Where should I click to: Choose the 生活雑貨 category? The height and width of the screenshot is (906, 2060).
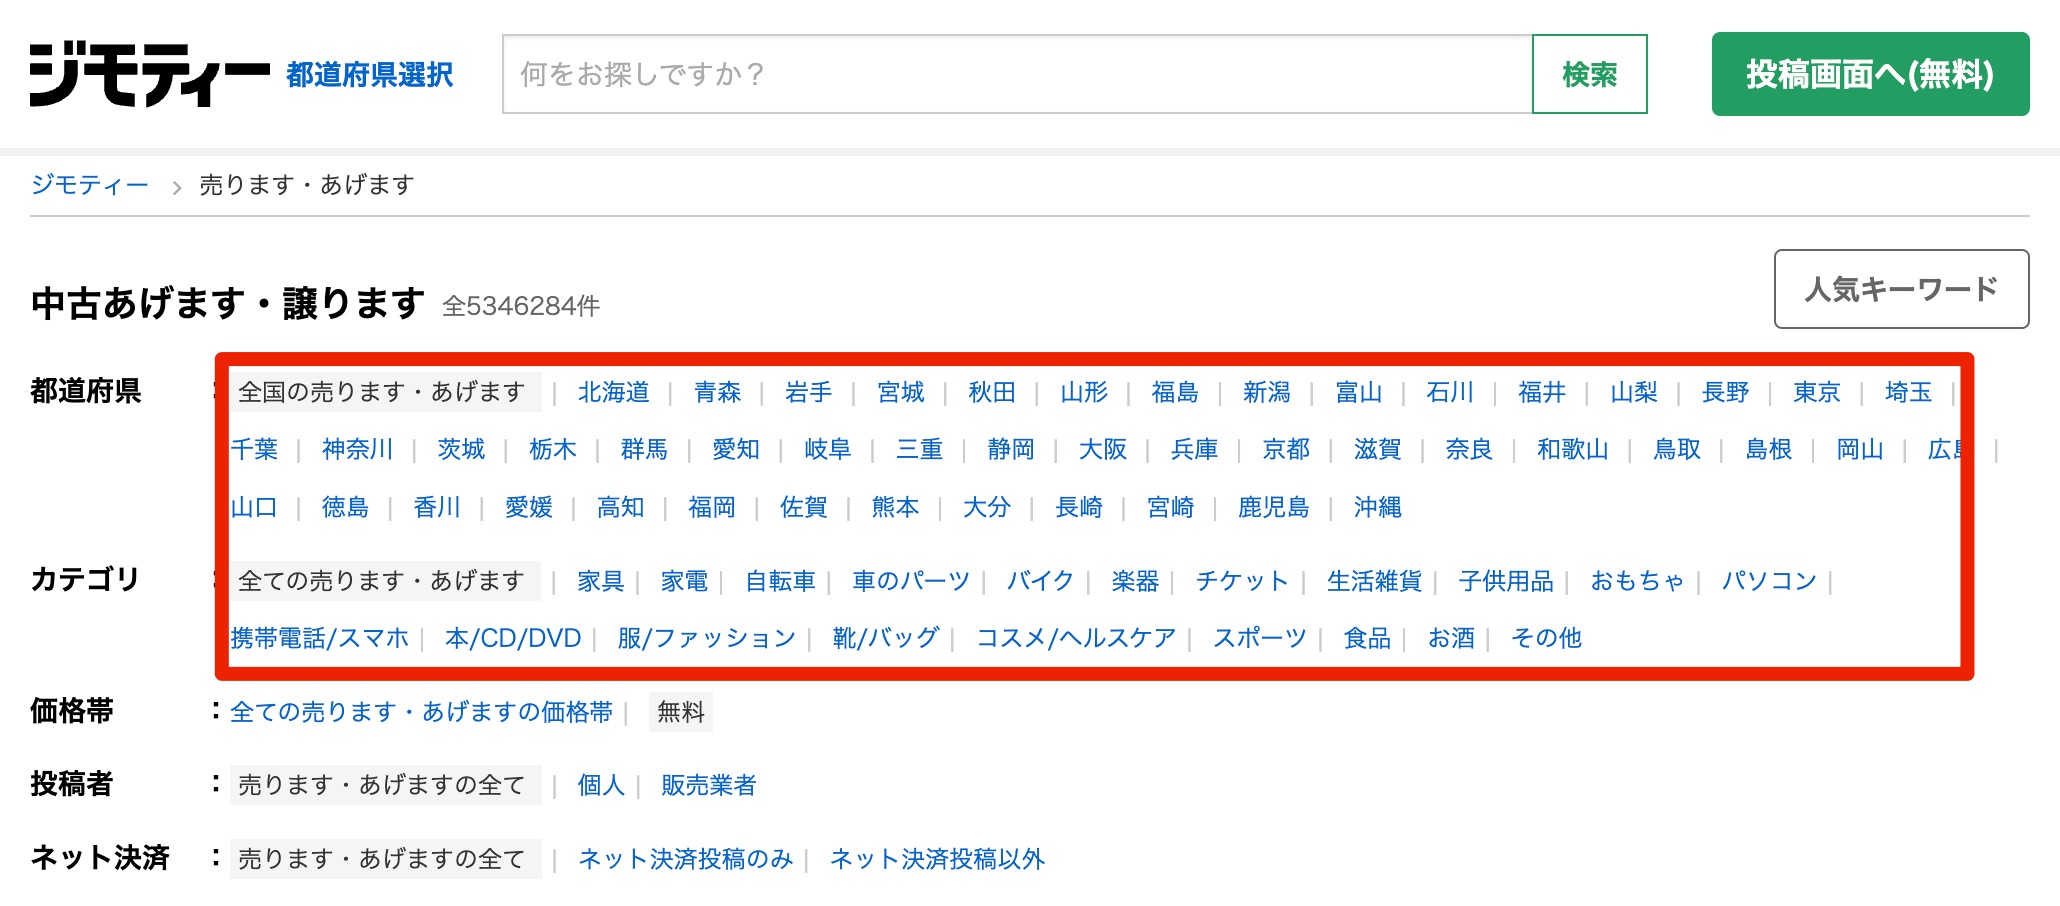(1375, 581)
